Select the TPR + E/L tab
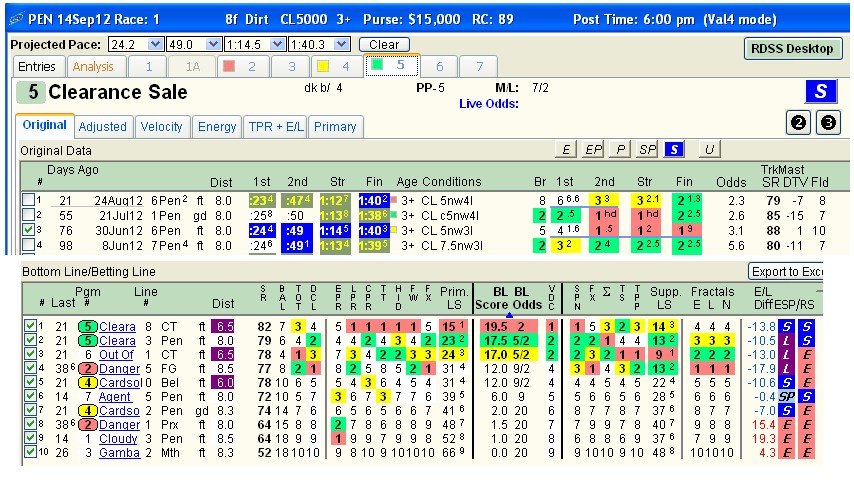This screenshot has width=854, height=484. coord(276,127)
